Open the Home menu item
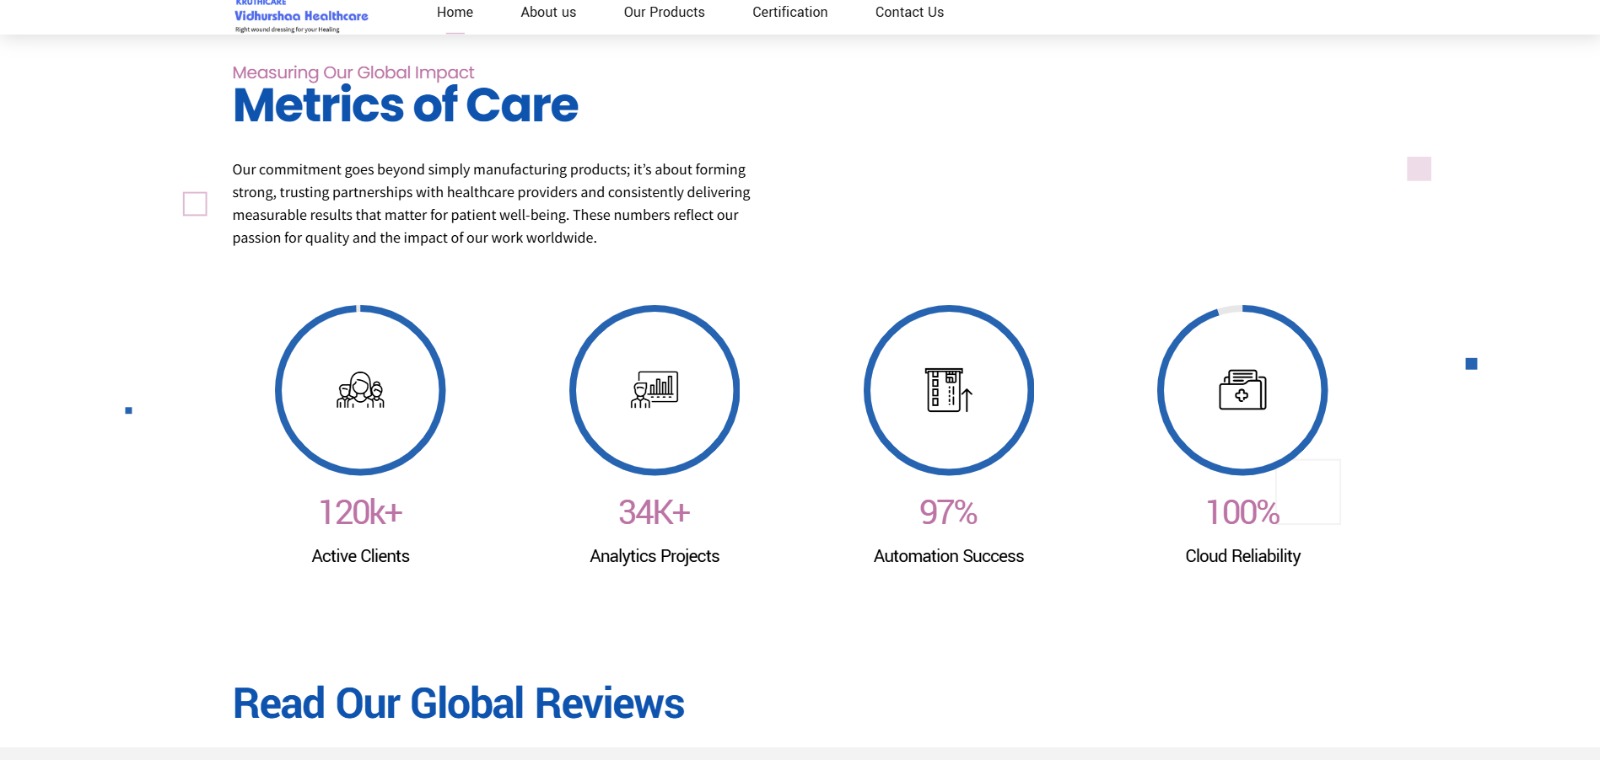The image size is (1600, 760). click(455, 13)
